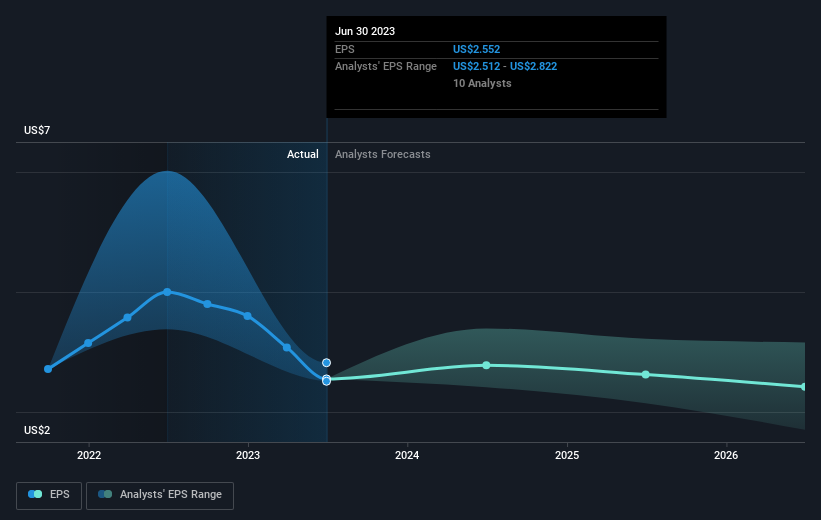Select the EPS peak data point mid-2022
The width and height of the screenshot is (821, 520).
(x=167, y=292)
